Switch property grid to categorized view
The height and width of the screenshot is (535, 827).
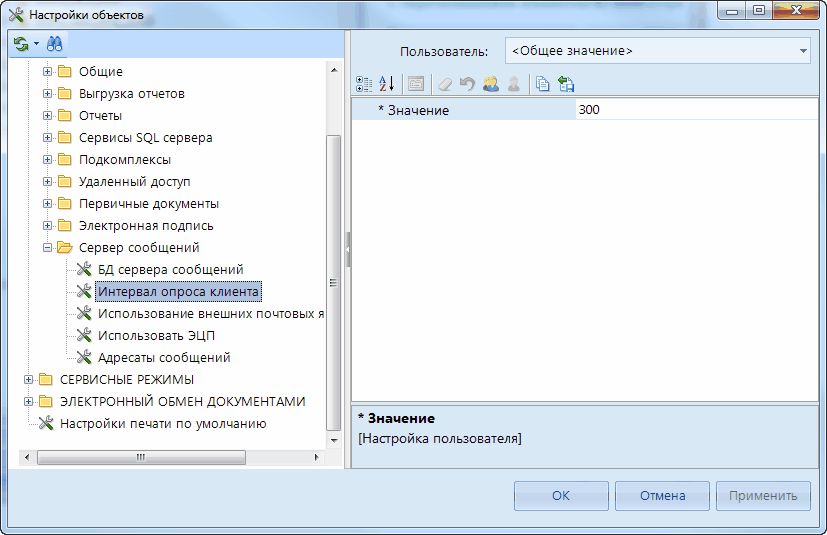click(364, 84)
